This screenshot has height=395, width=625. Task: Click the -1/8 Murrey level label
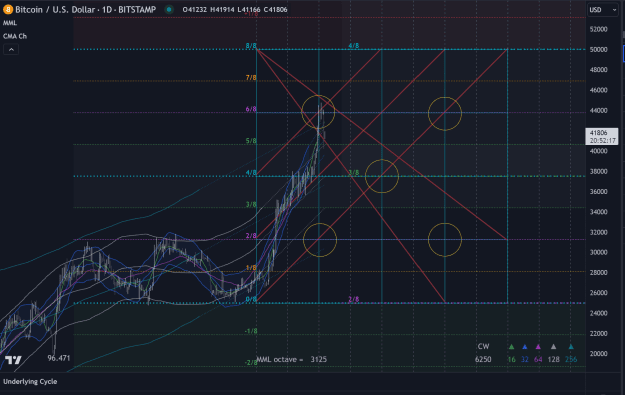tap(251, 331)
